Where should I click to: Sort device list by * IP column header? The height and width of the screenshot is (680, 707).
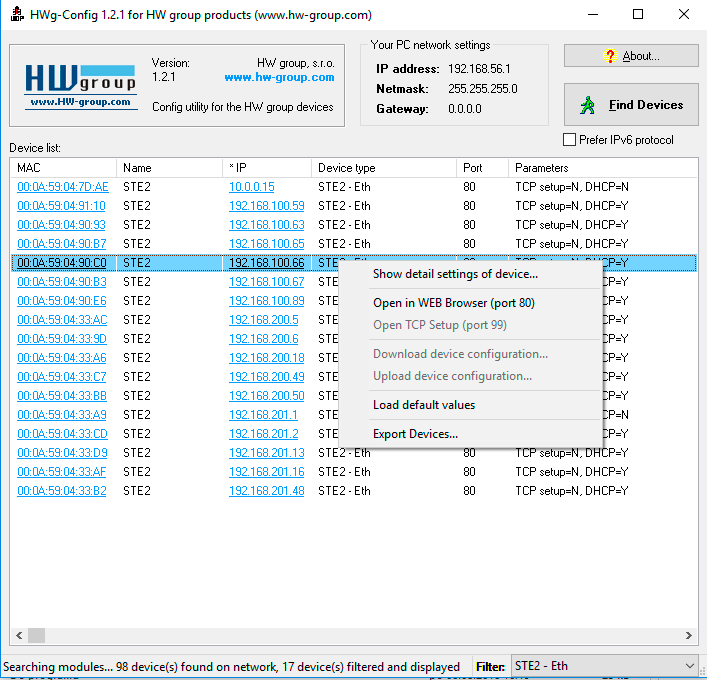[266, 168]
